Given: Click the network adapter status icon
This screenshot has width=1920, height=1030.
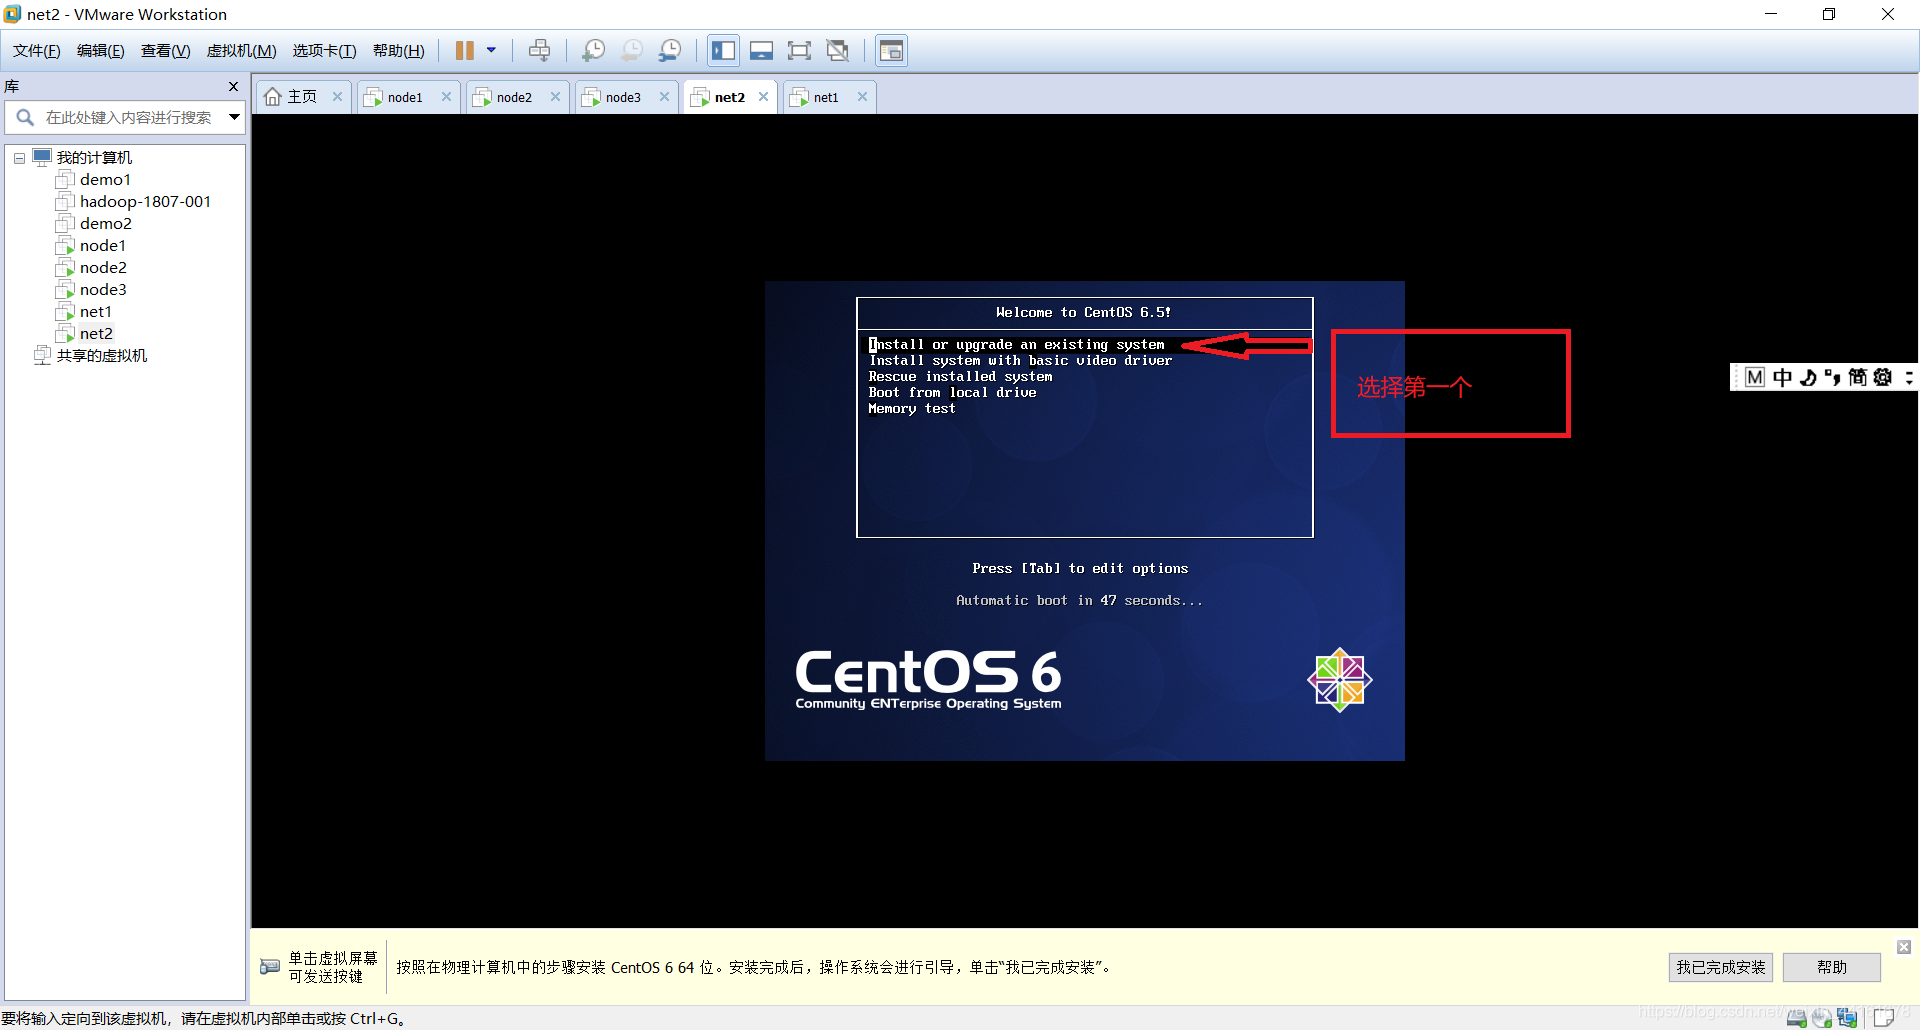Looking at the screenshot, I should click(1847, 1018).
